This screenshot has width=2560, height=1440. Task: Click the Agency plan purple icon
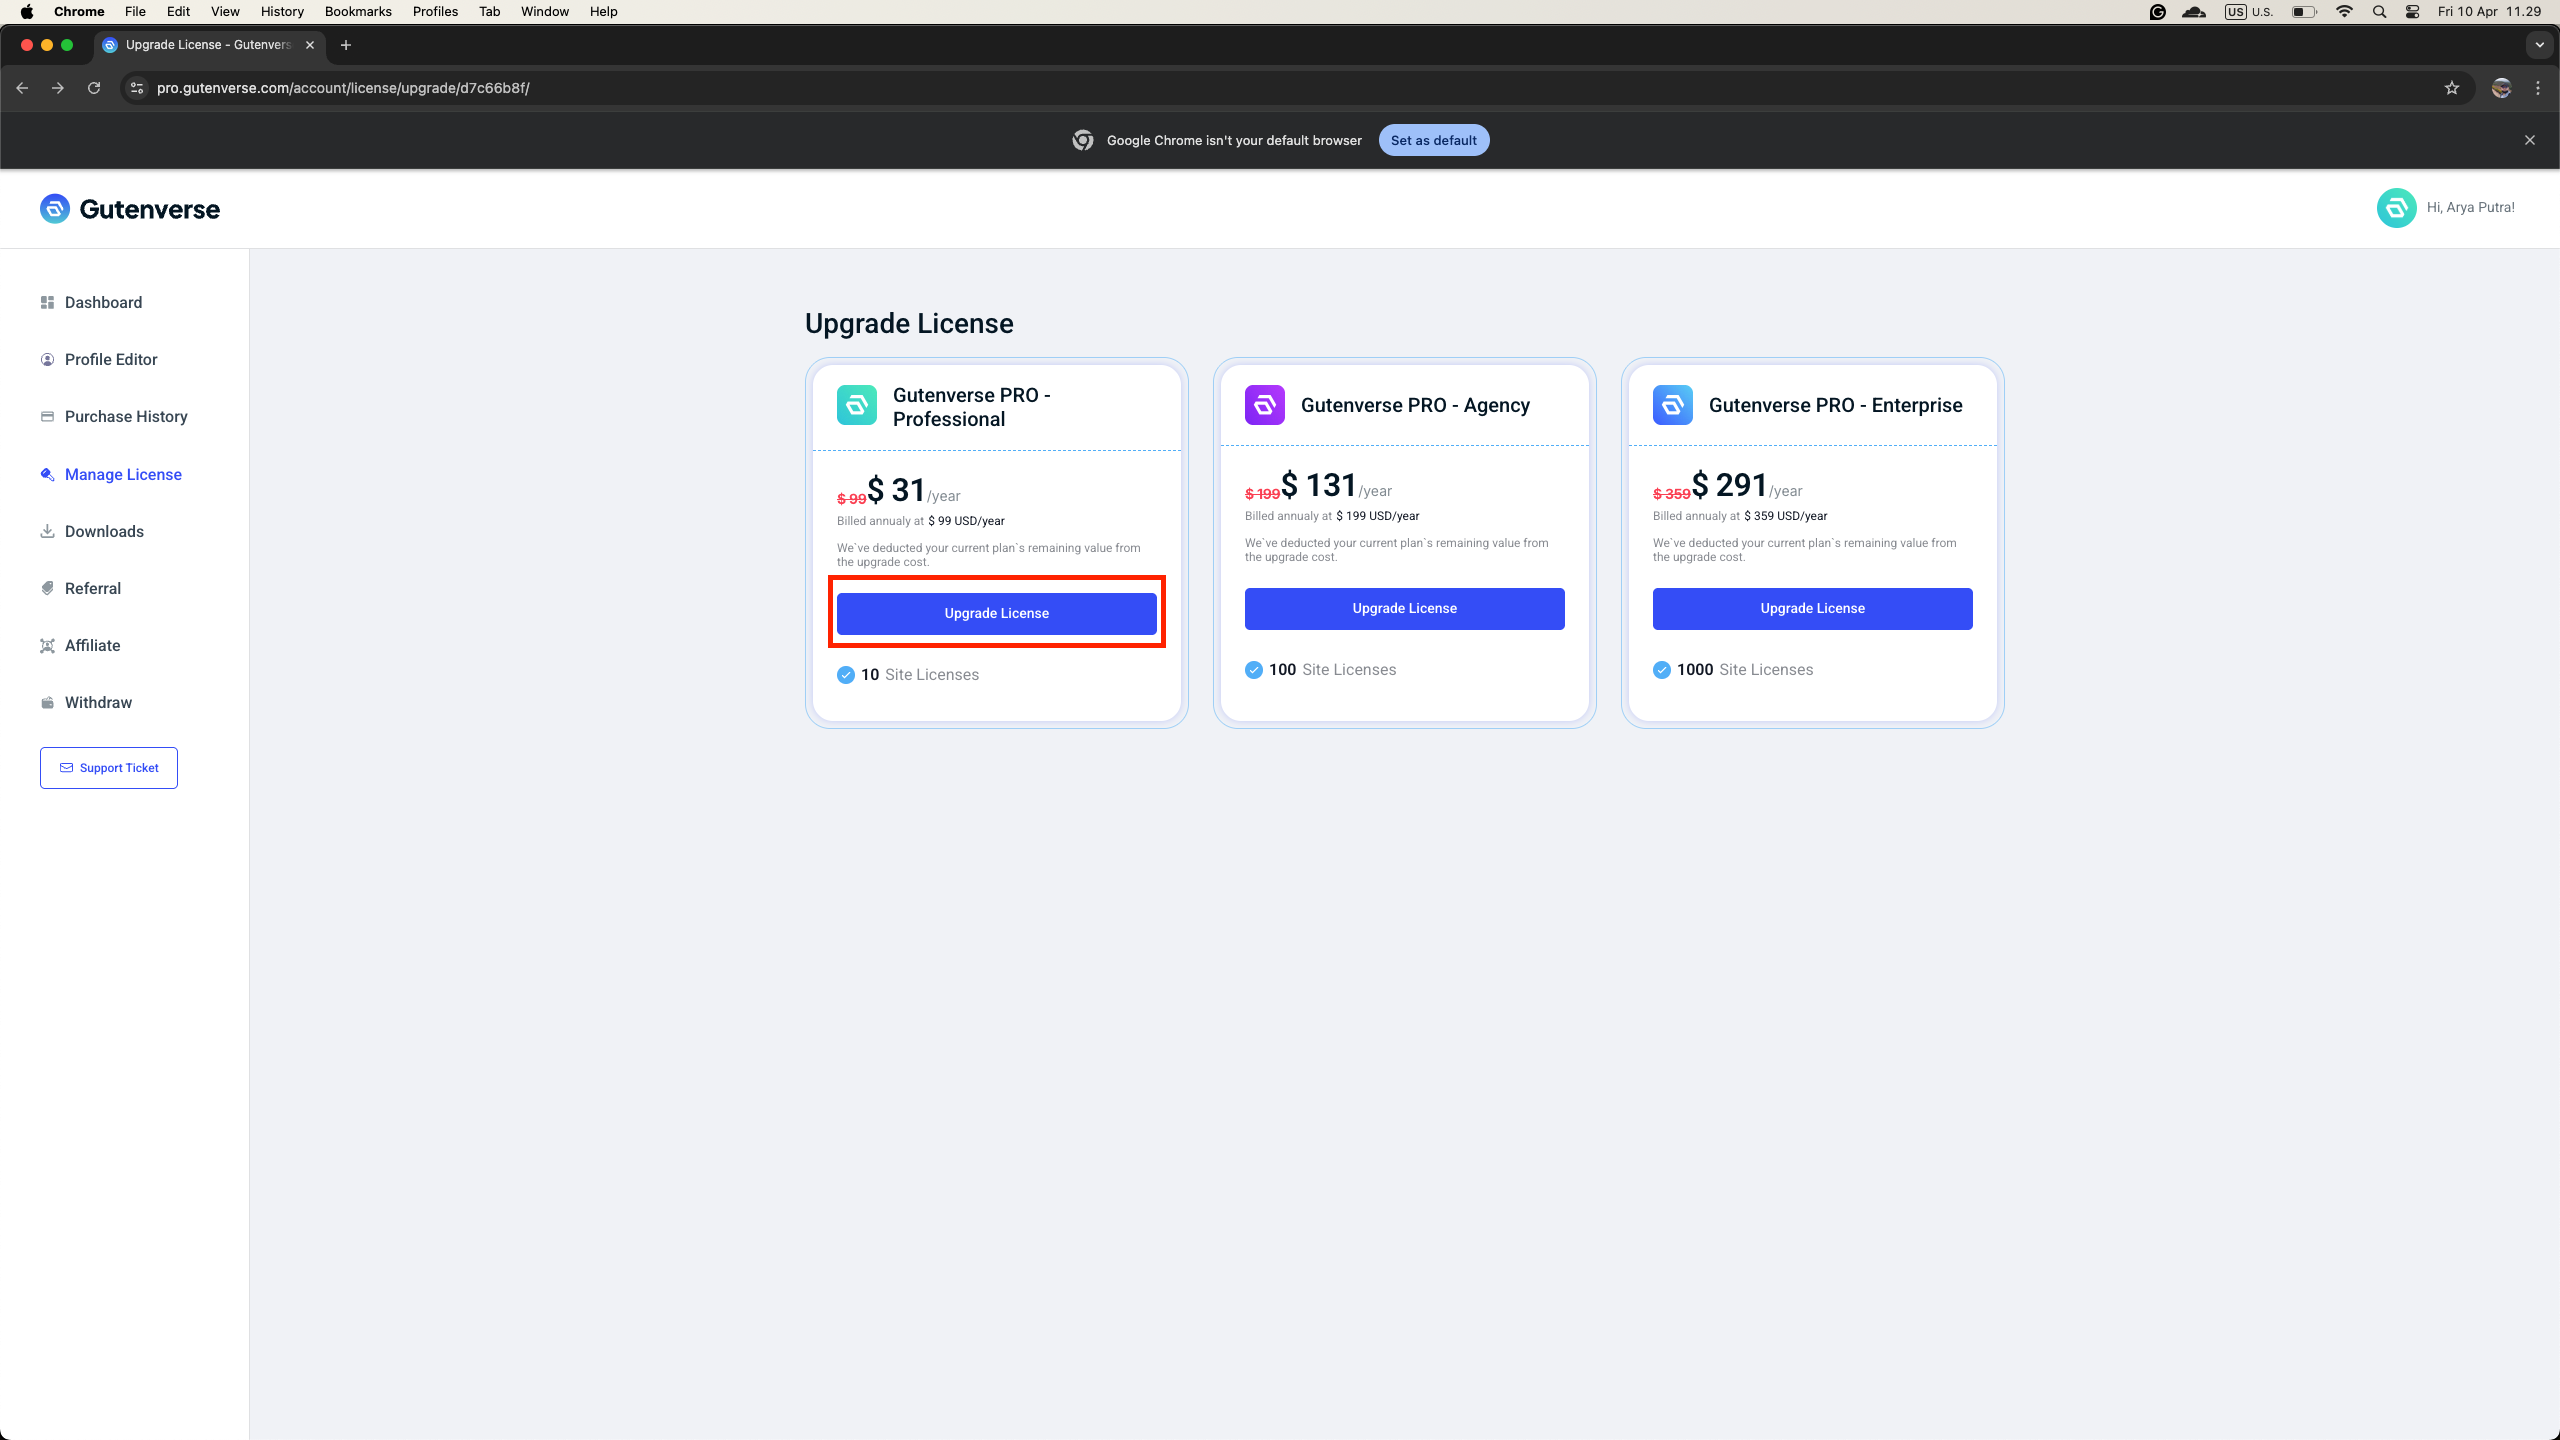(1265, 405)
